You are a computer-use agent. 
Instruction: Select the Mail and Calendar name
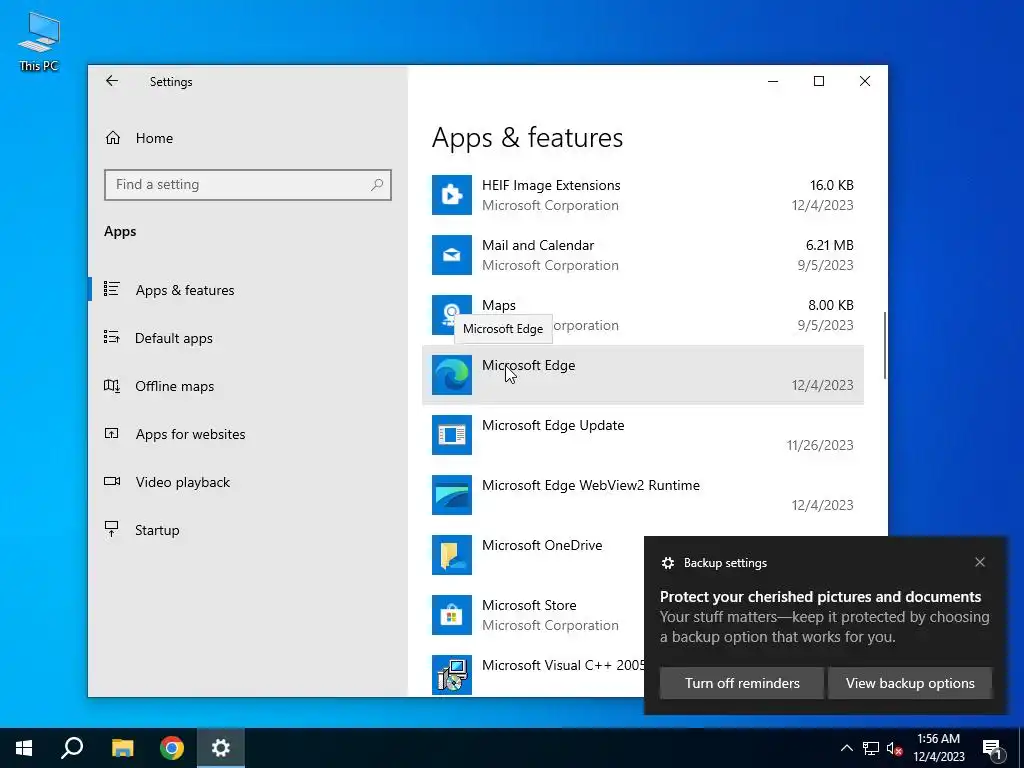coord(538,245)
